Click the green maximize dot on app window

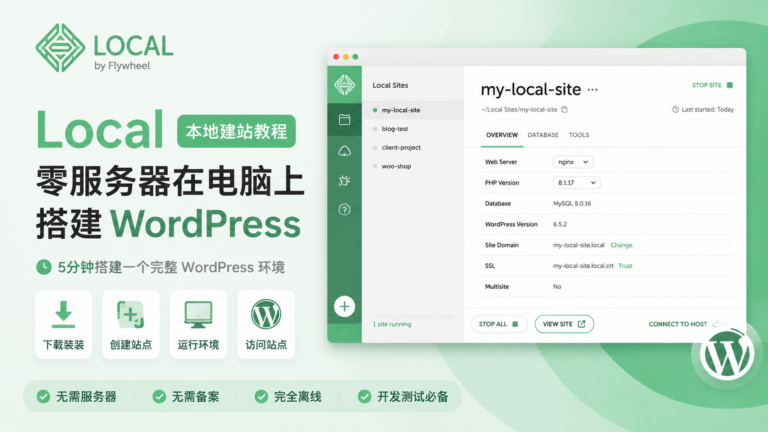(355, 57)
